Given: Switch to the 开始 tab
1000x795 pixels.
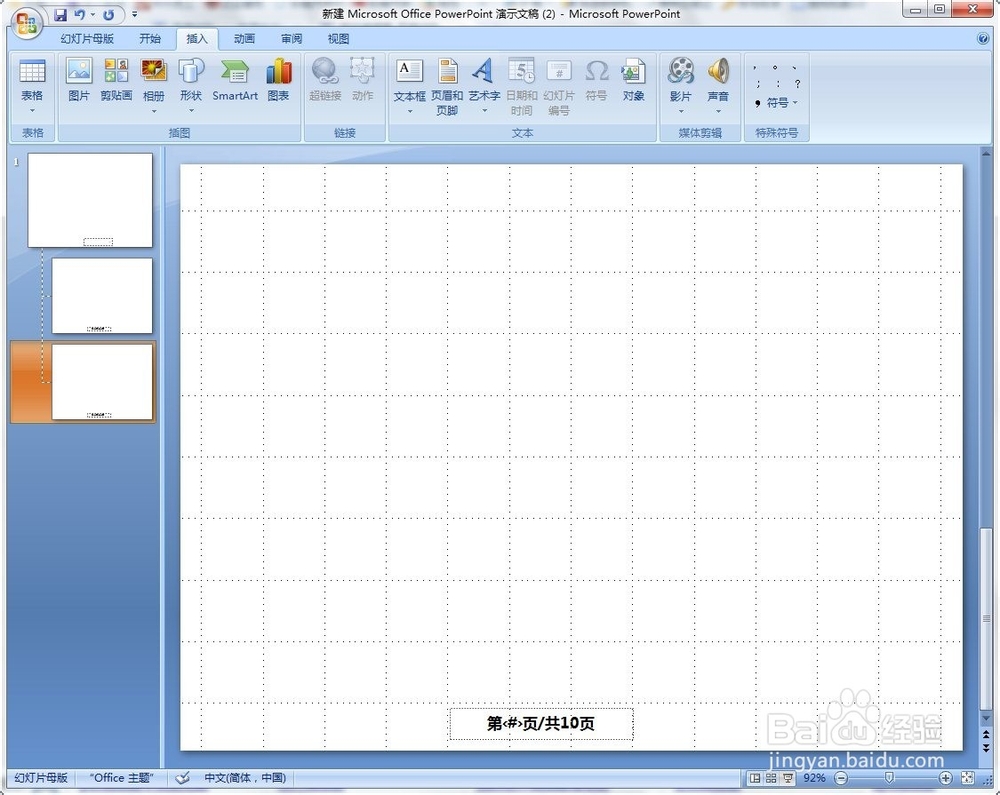Looking at the screenshot, I should coord(150,39).
